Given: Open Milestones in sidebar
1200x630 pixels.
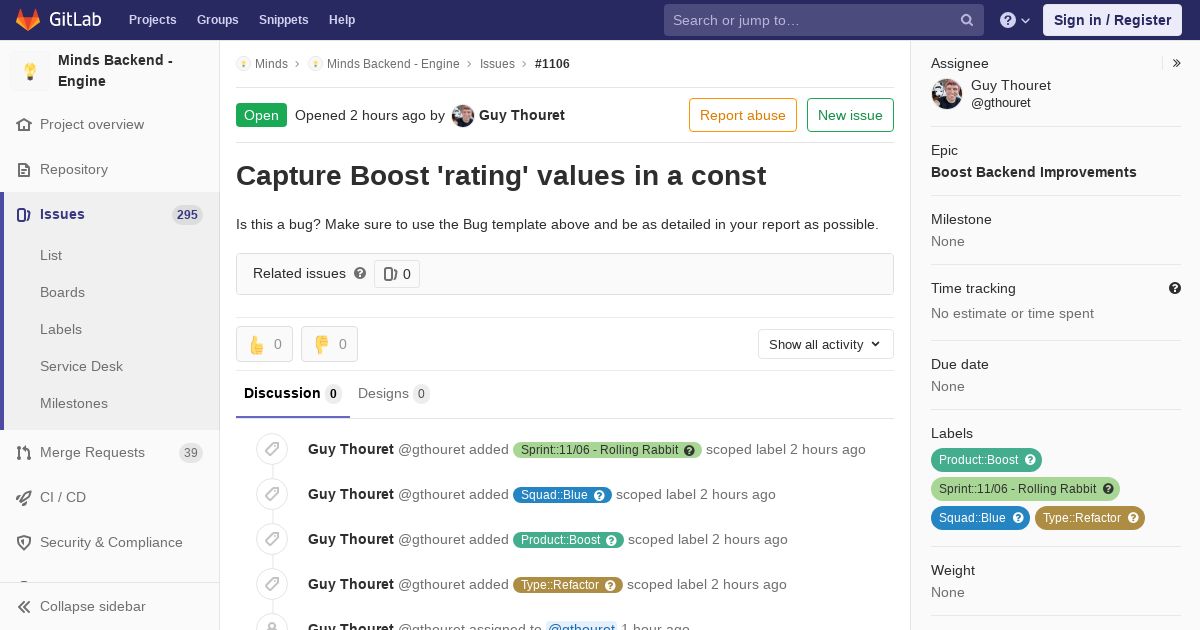Looking at the screenshot, I should (x=74, y=403).
